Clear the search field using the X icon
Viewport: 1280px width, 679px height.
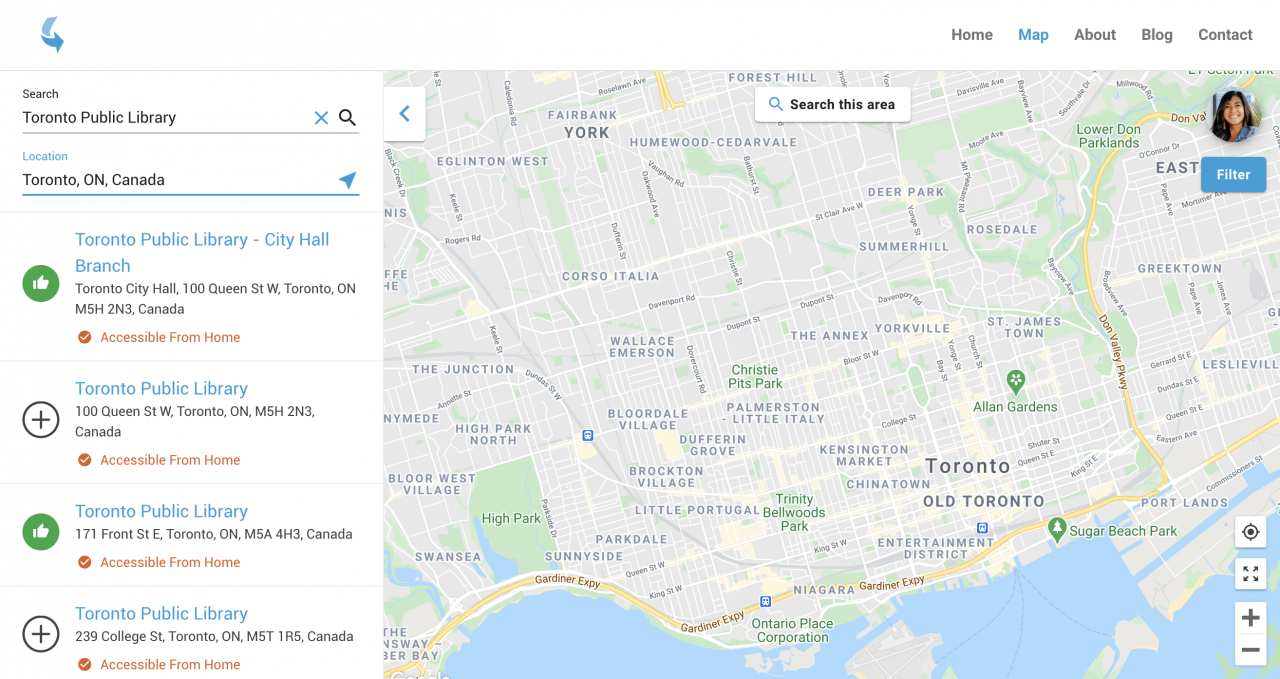(x=321, y=117)
